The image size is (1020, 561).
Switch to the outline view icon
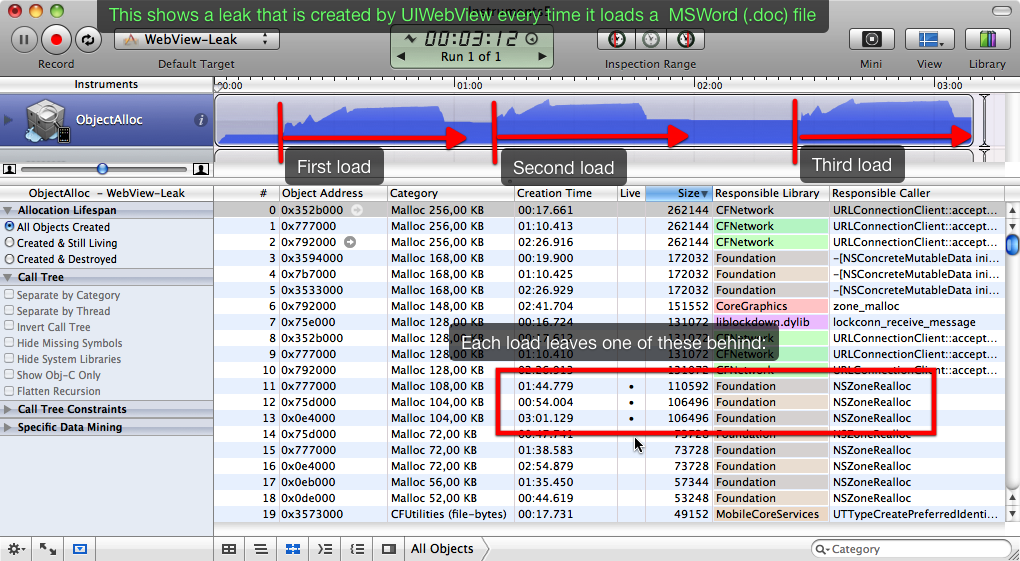(325, 549)
